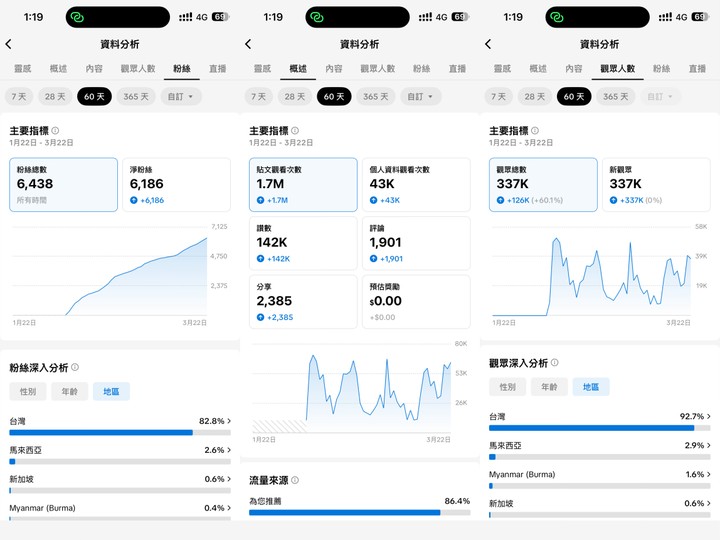The width and height of the screenshot is (720, 540).
Task: Click info icon beside 粉絲深入分析 heading
Action: (x=75, y=368)
